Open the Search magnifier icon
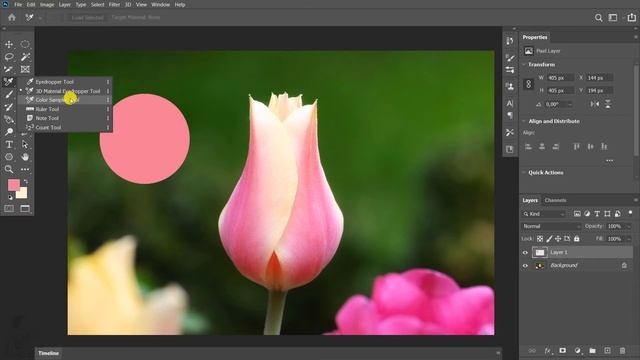Viewport: 640px width, 360px height. (x=598, y=18)
